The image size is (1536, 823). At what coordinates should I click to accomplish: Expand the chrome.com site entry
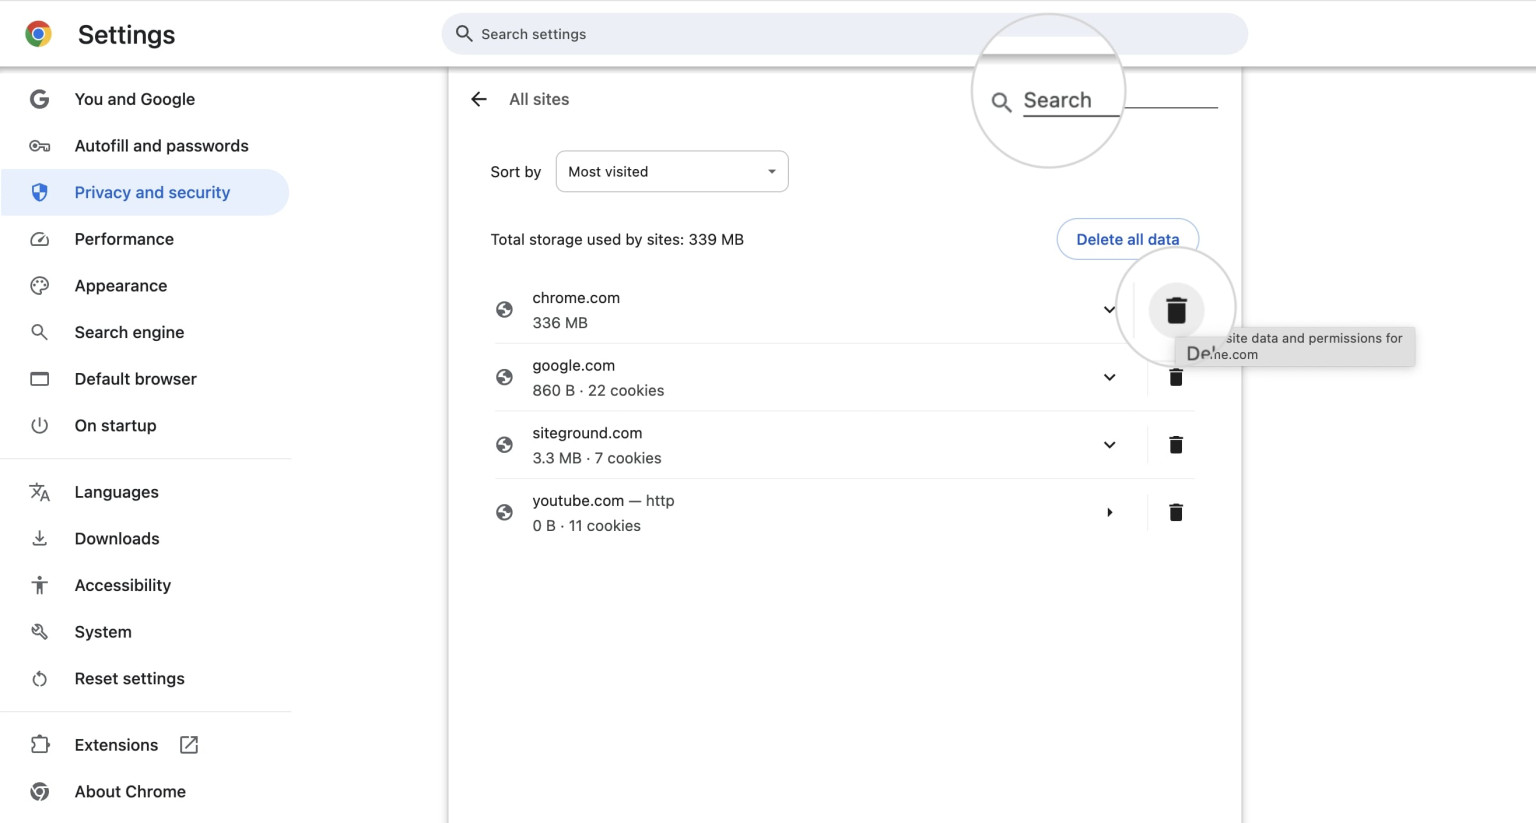pos(1109,310)
